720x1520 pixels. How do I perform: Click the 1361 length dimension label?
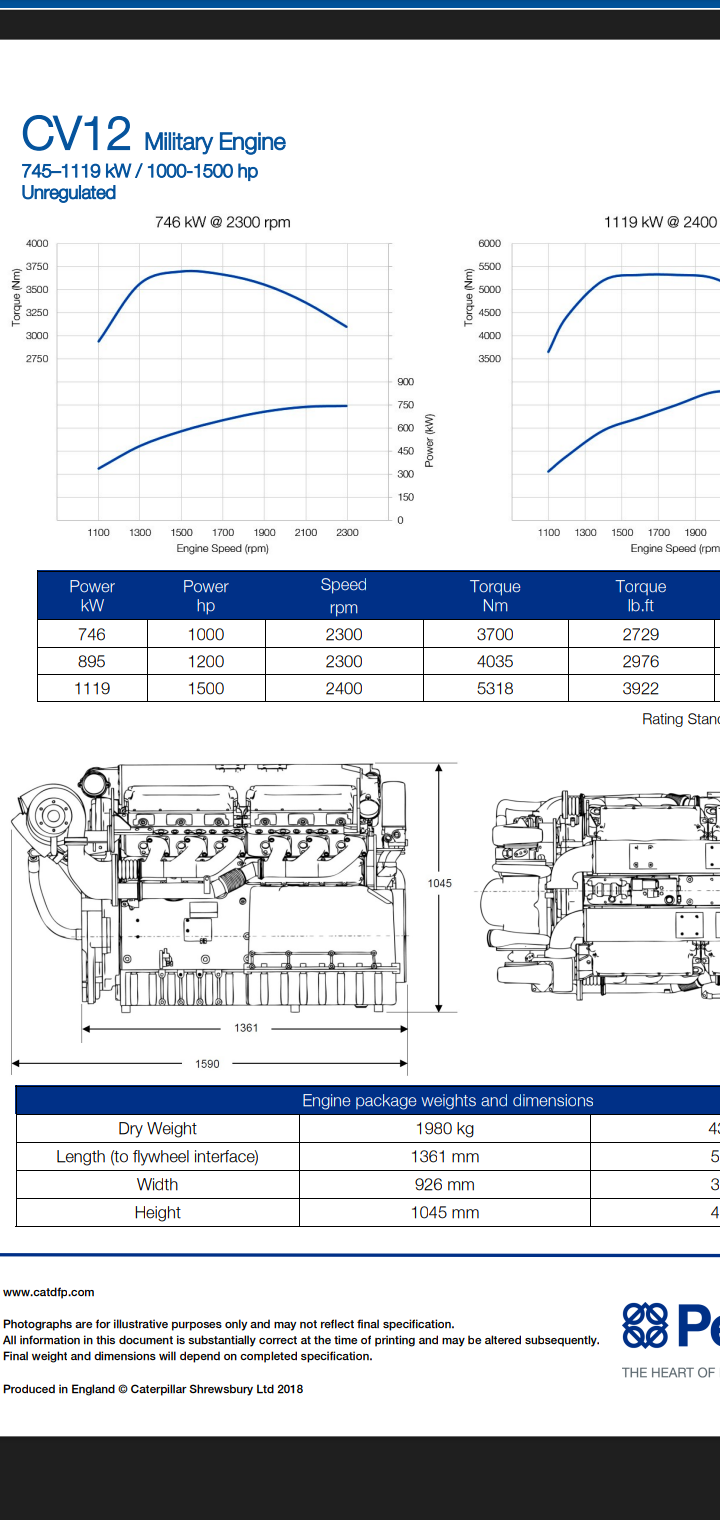[246, 1028]
